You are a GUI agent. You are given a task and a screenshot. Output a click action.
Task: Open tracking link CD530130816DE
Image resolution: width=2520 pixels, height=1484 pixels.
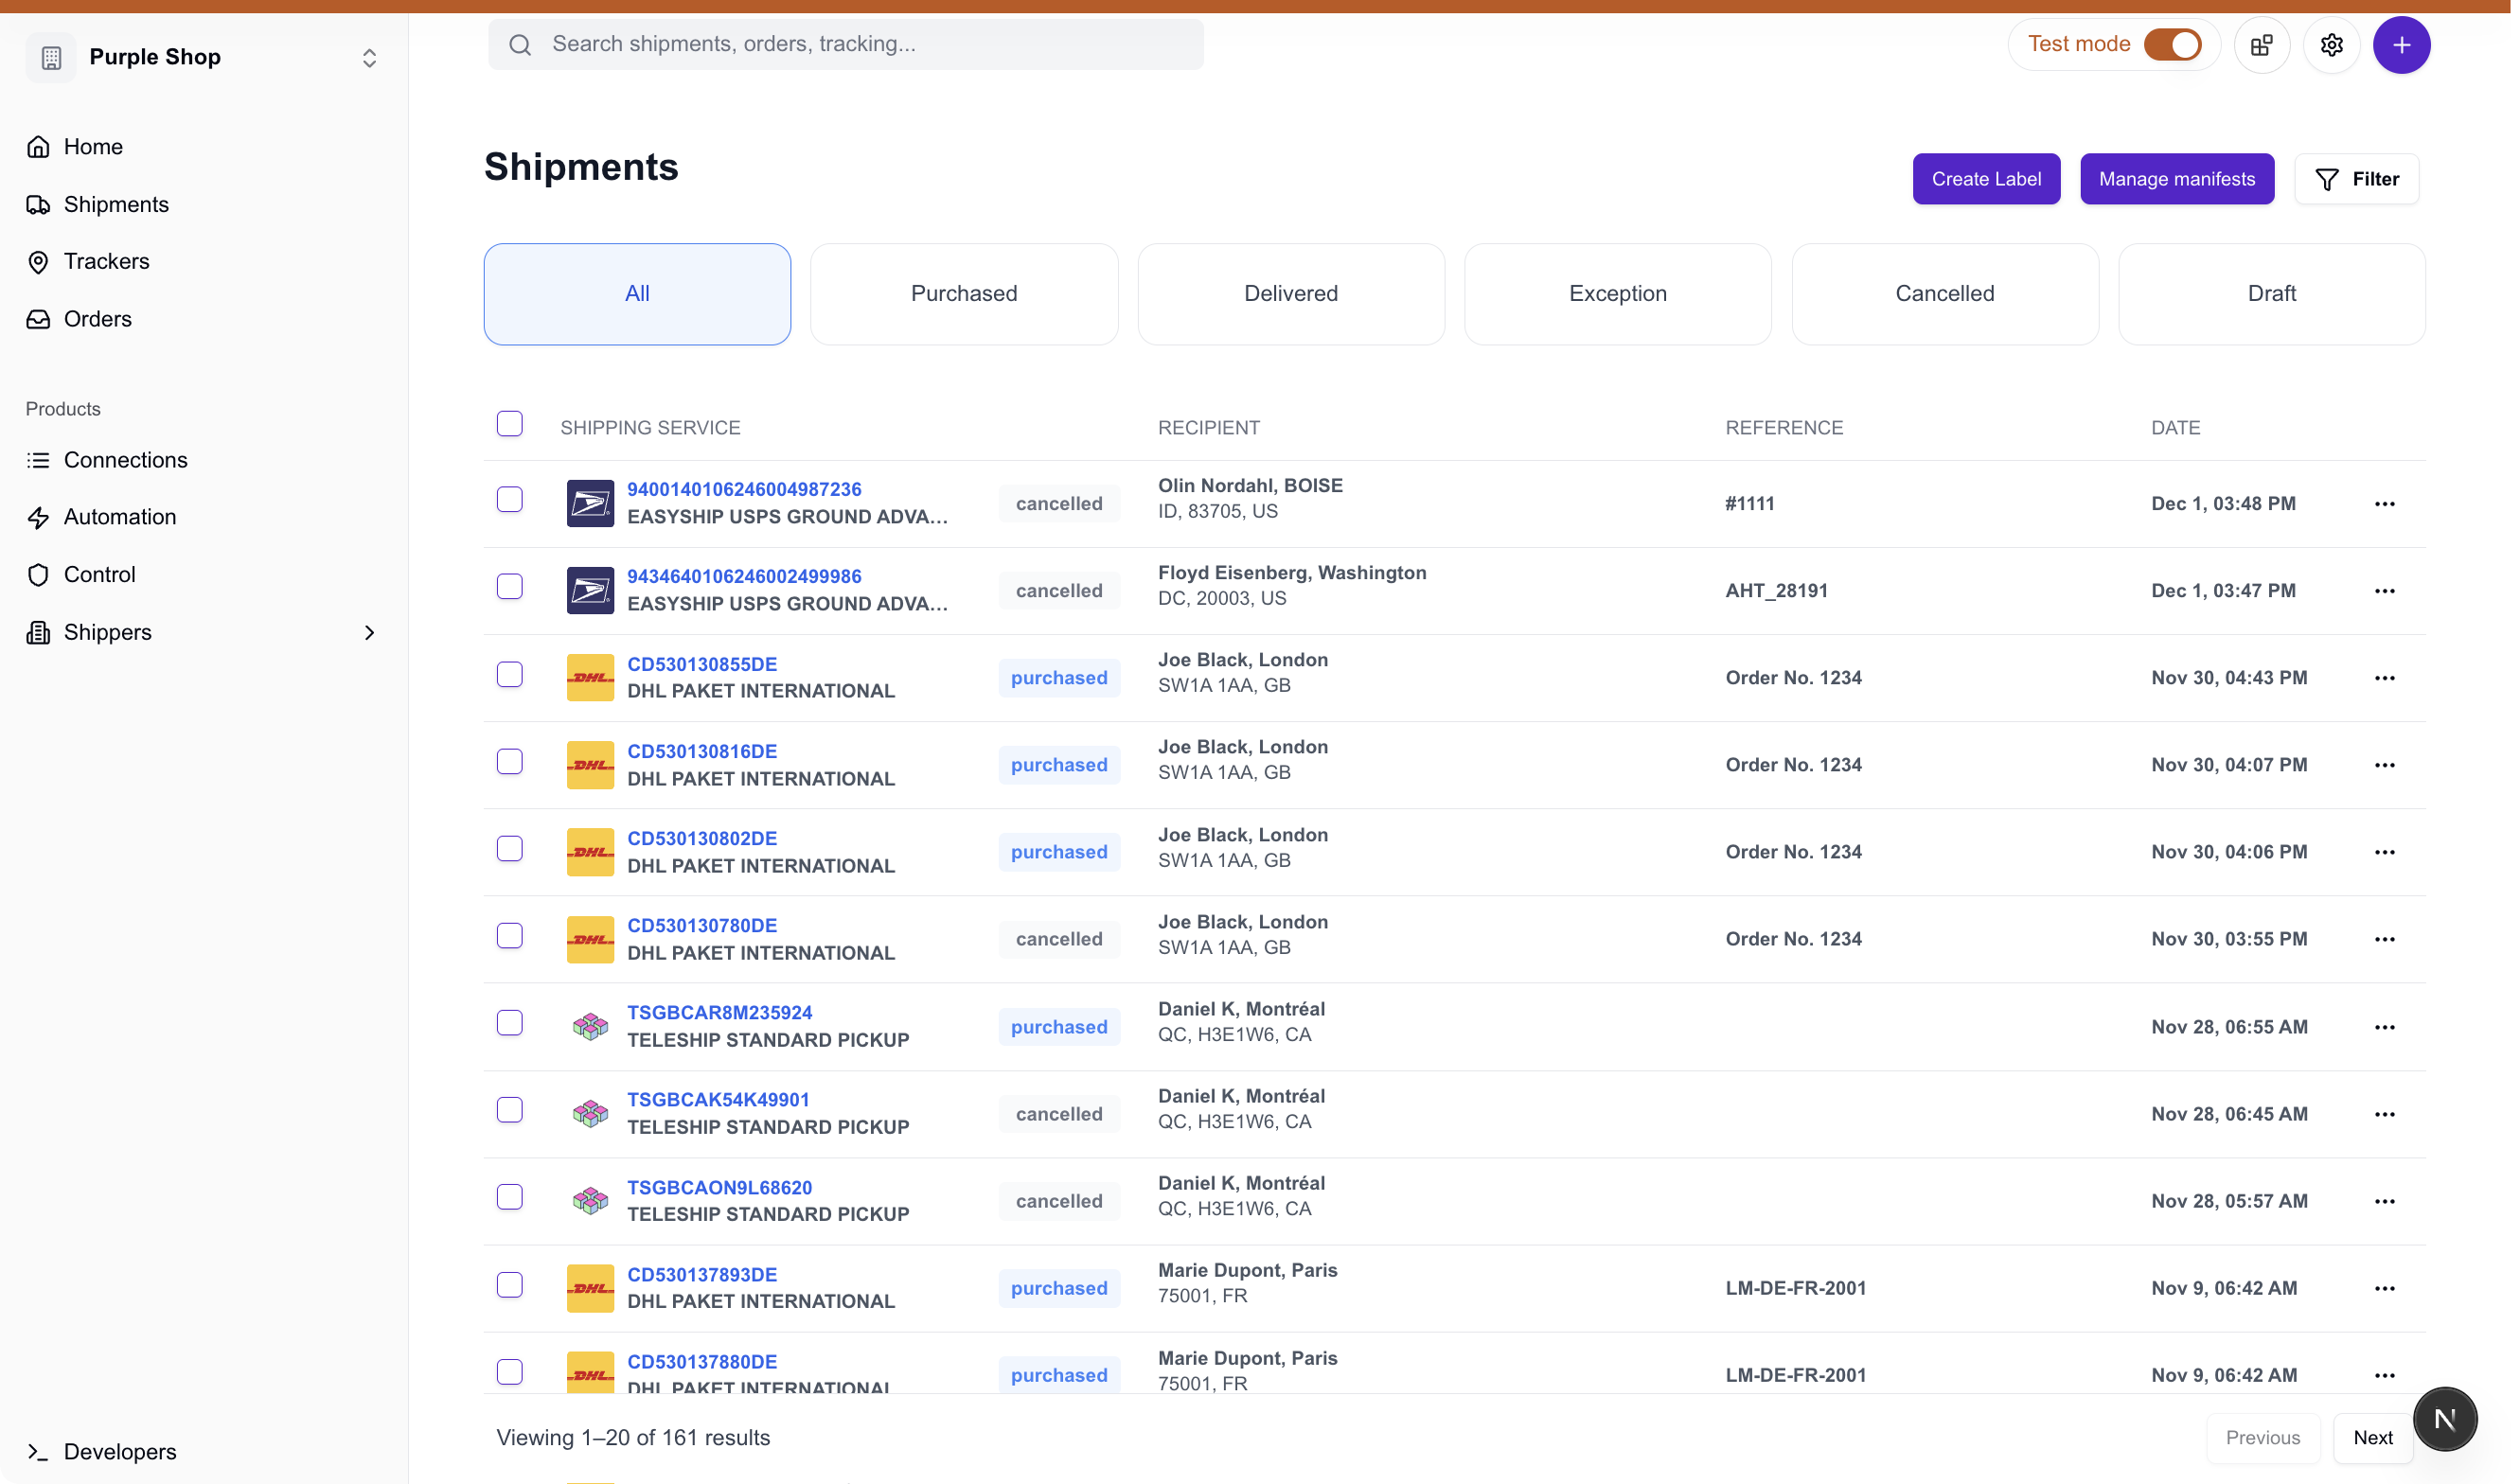click(x=701, y=751)
